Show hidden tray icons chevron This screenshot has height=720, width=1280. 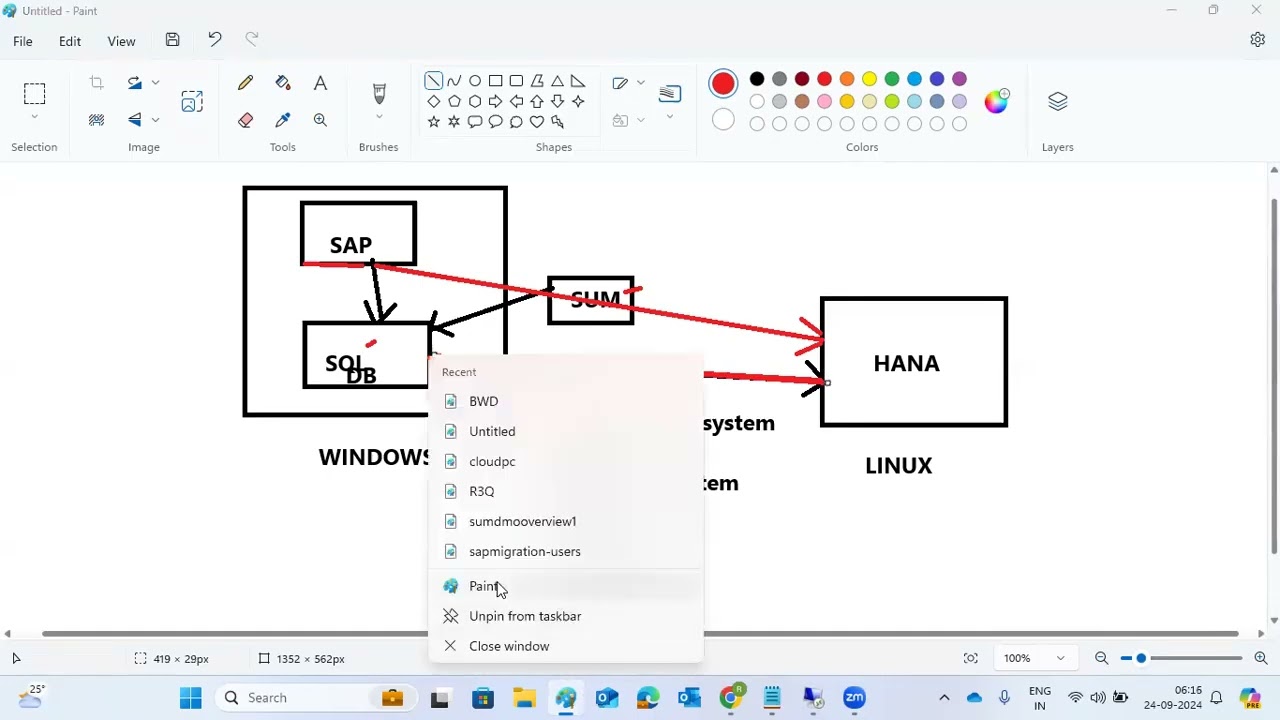click(x=943, y=698)
